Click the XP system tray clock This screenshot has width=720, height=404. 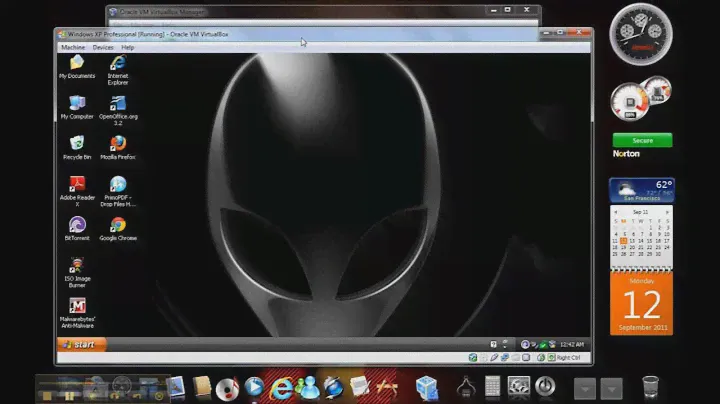pos(572,344)
